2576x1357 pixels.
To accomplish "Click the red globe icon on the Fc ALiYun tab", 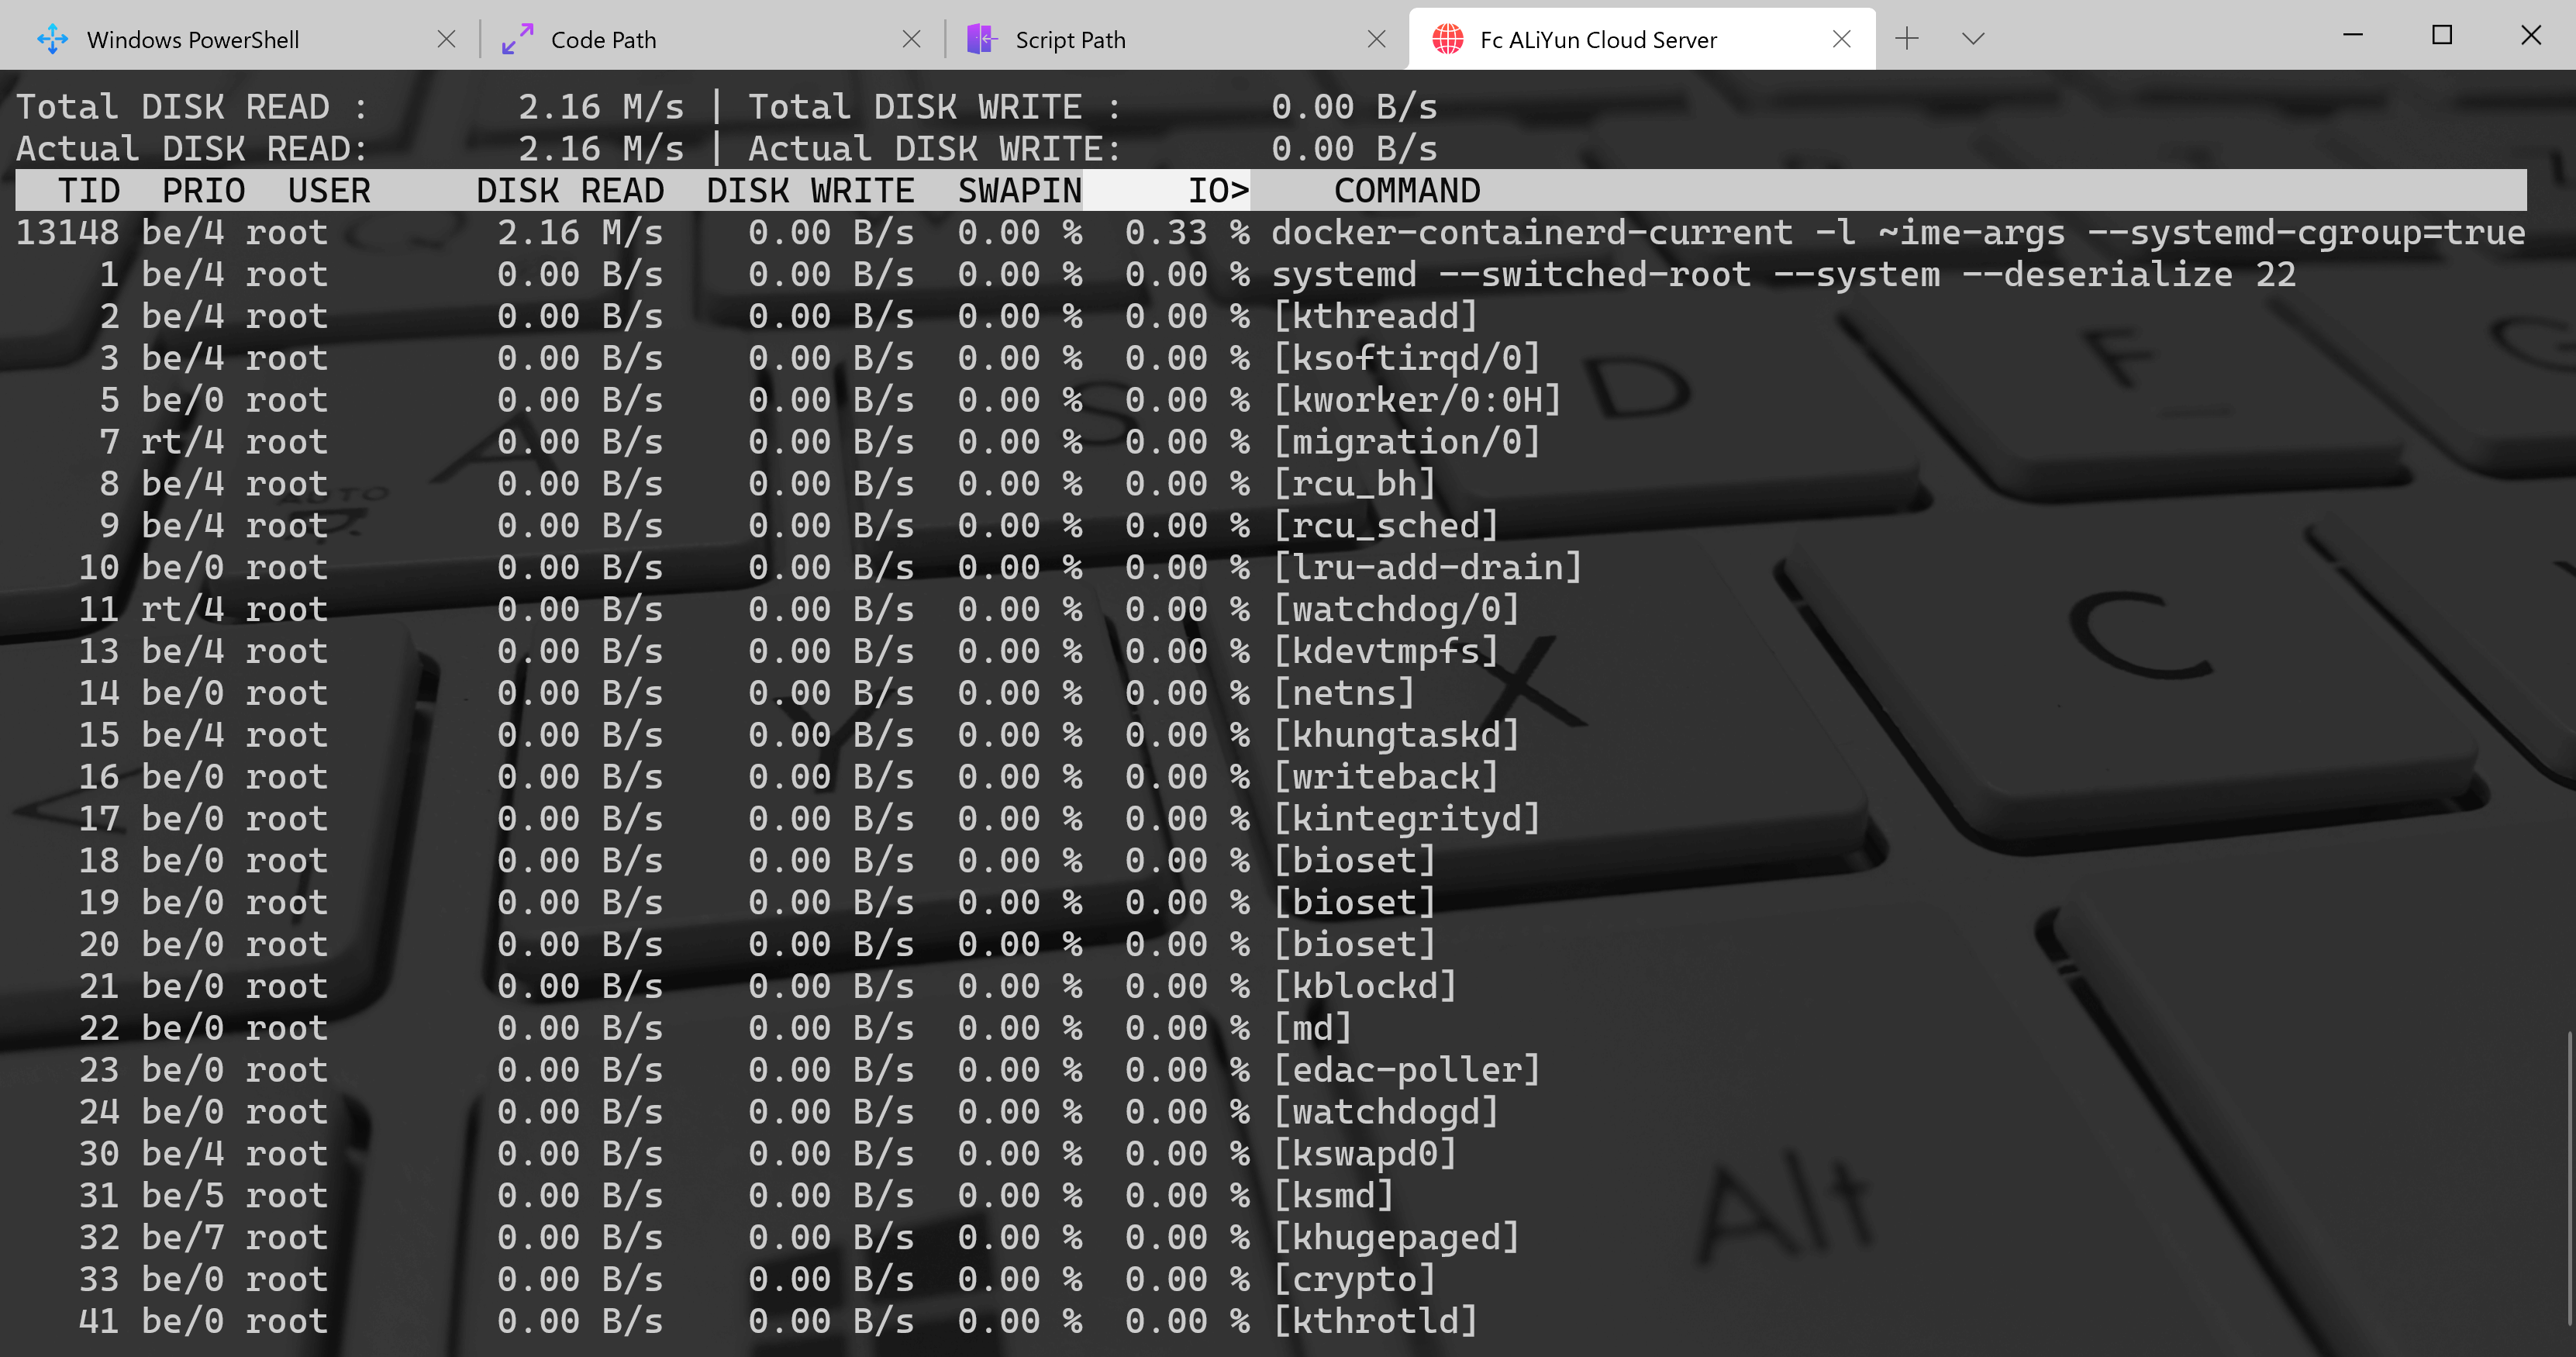I will pyautogui.click(x=1447, y=39).
